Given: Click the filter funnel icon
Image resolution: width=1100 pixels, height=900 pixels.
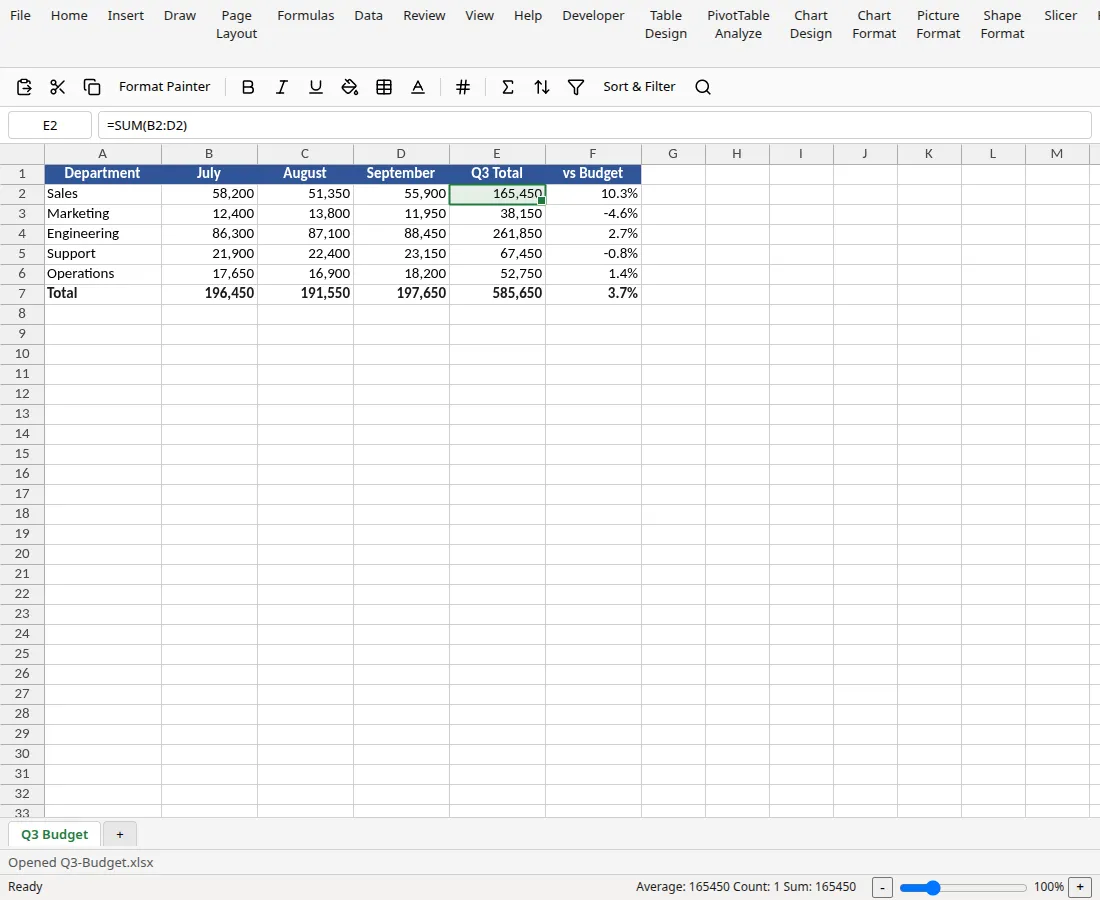Looking at the screenshot, I should (576, 87).
